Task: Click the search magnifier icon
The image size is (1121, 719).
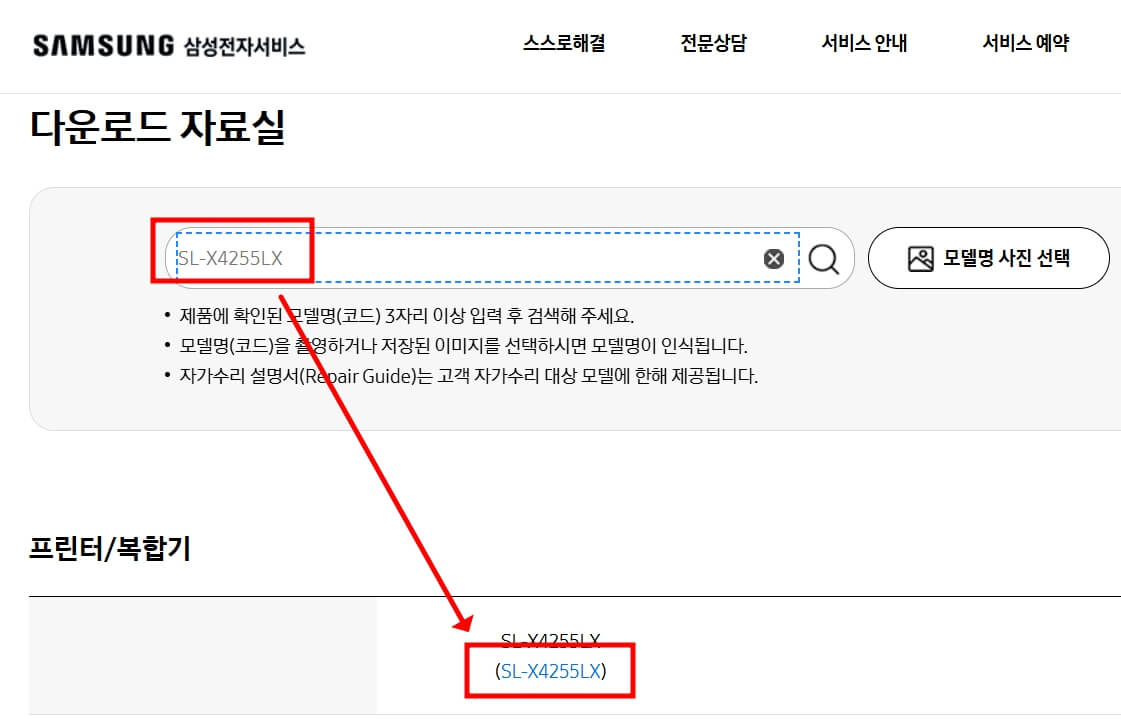Action: (824, 258)
